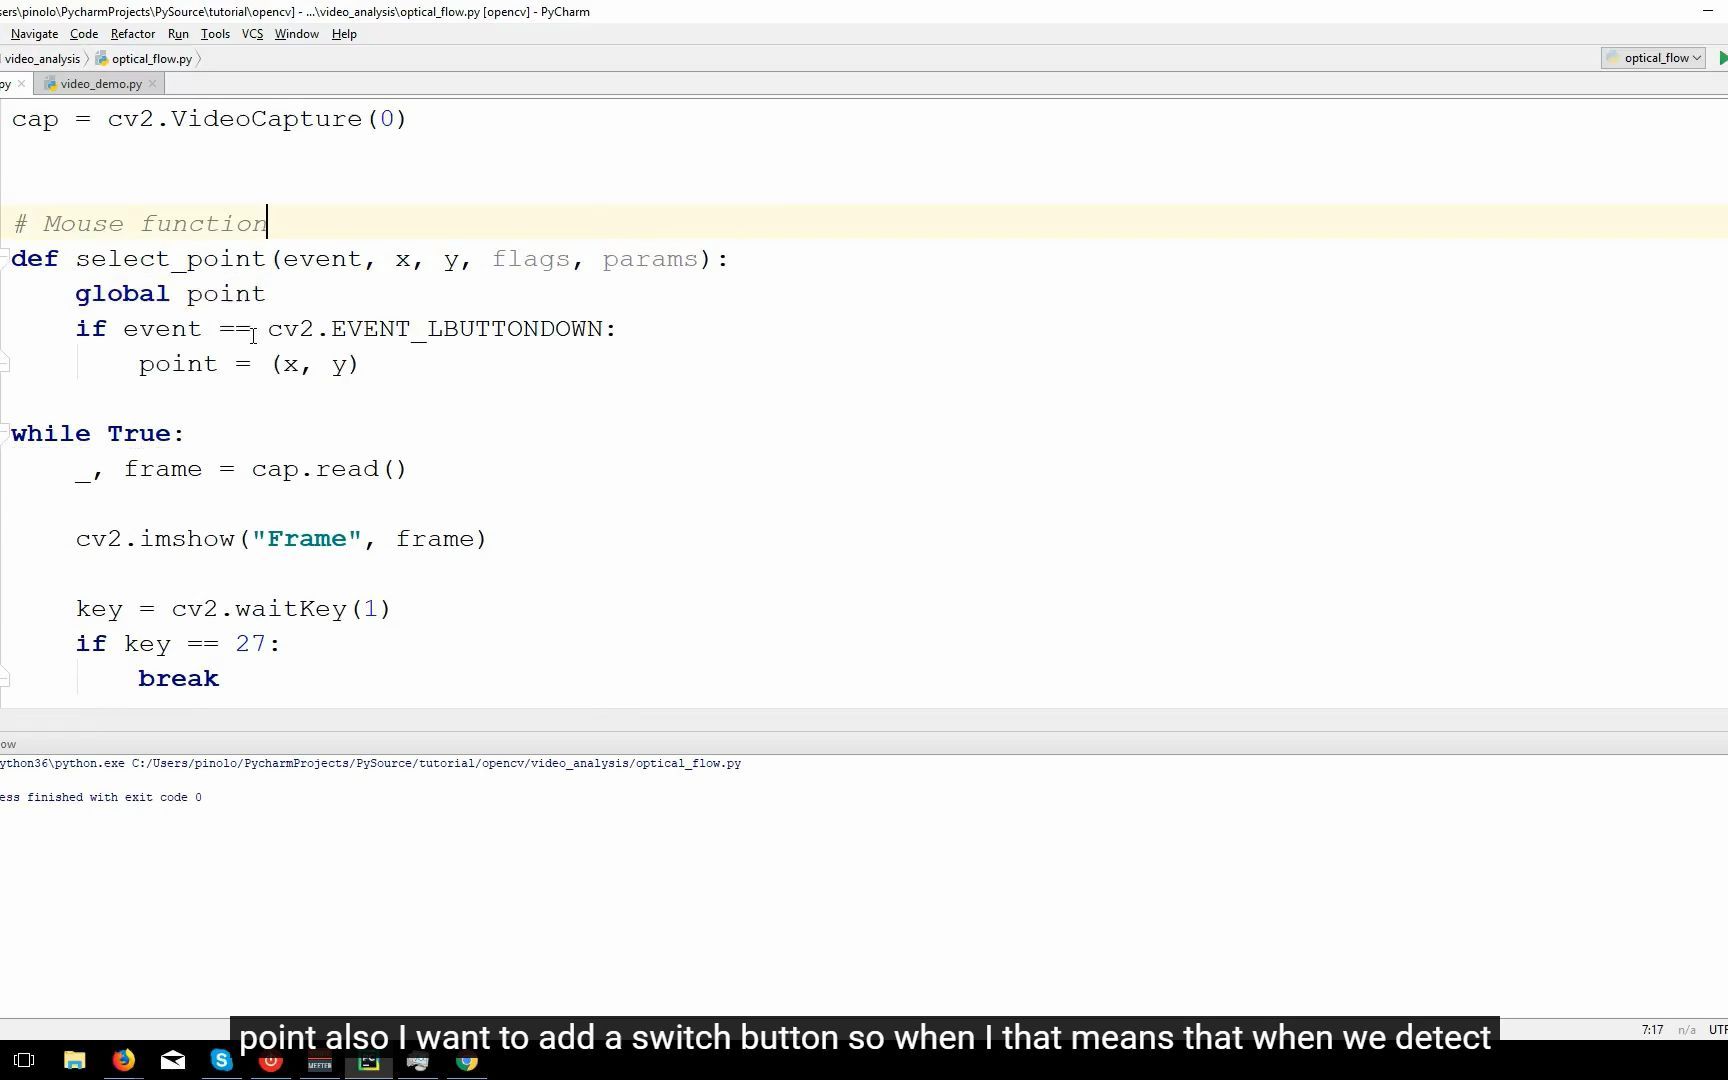
Task: Launch Firefox from the taskbar
Action: tap(123, 1060)
